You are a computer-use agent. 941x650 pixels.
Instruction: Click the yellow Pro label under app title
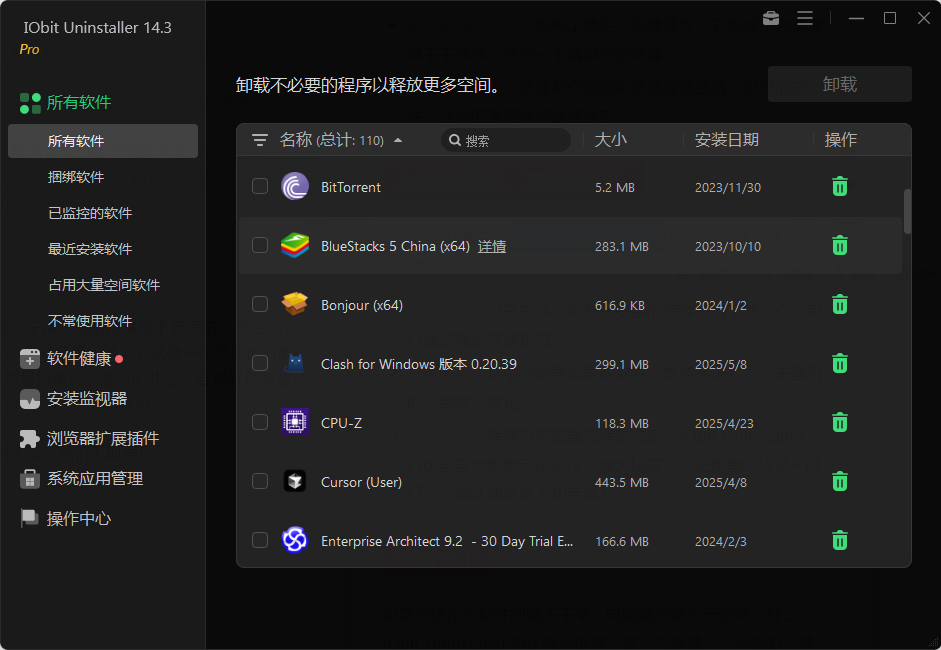(x=29, y=50)
